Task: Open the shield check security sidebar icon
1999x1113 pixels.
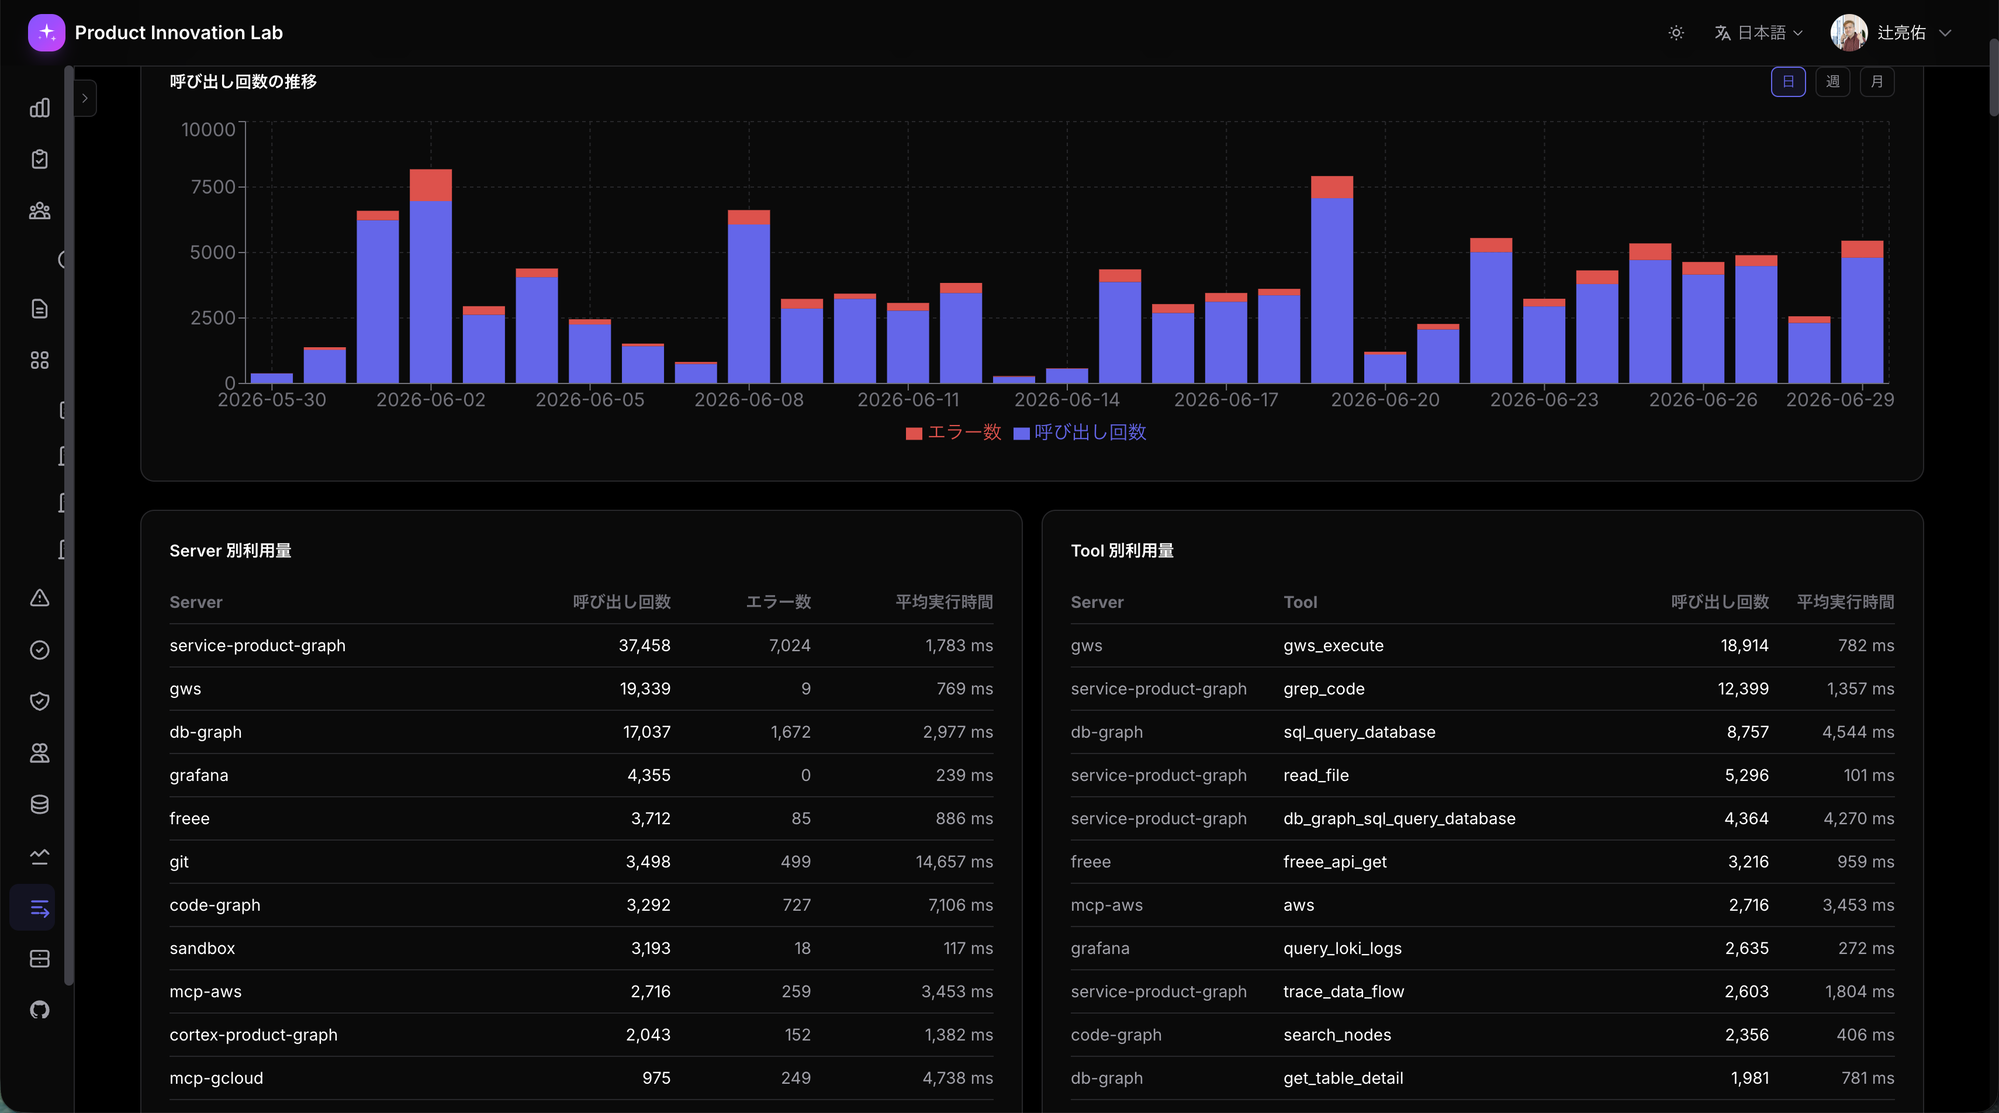Action: [40, 701]
